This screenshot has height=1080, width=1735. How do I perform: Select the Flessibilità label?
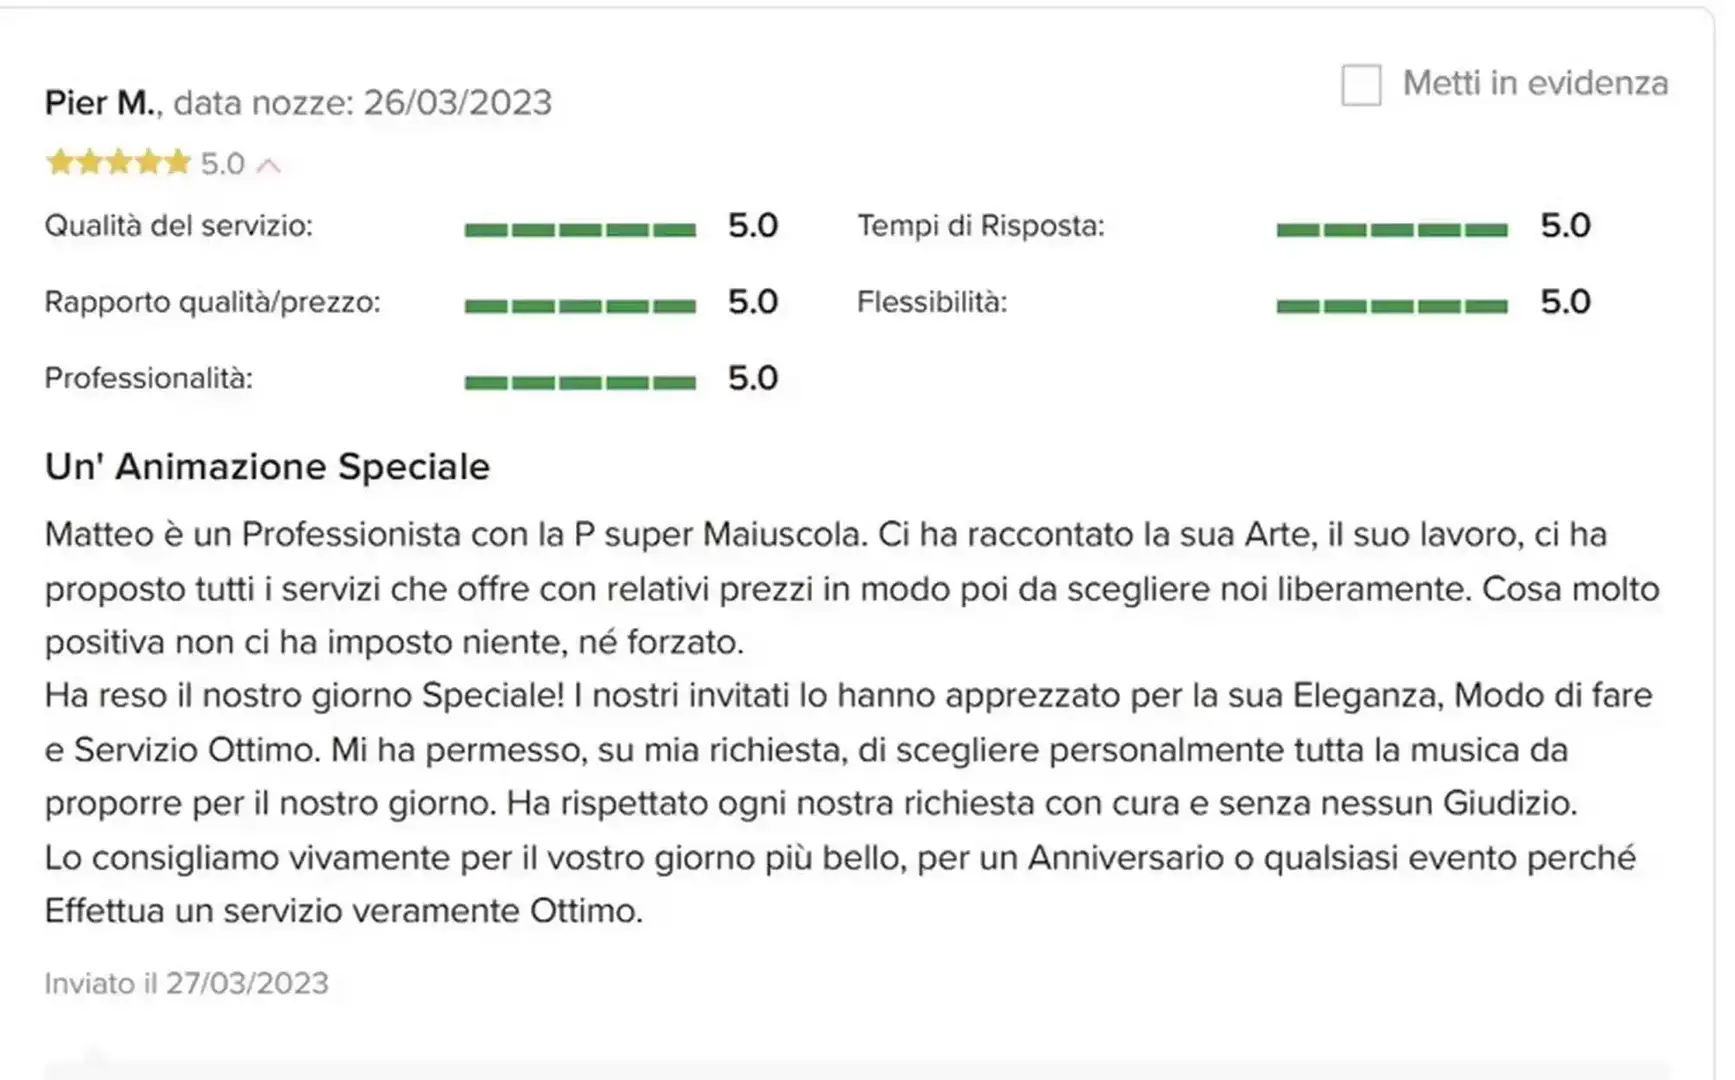[x=931, y=302]
